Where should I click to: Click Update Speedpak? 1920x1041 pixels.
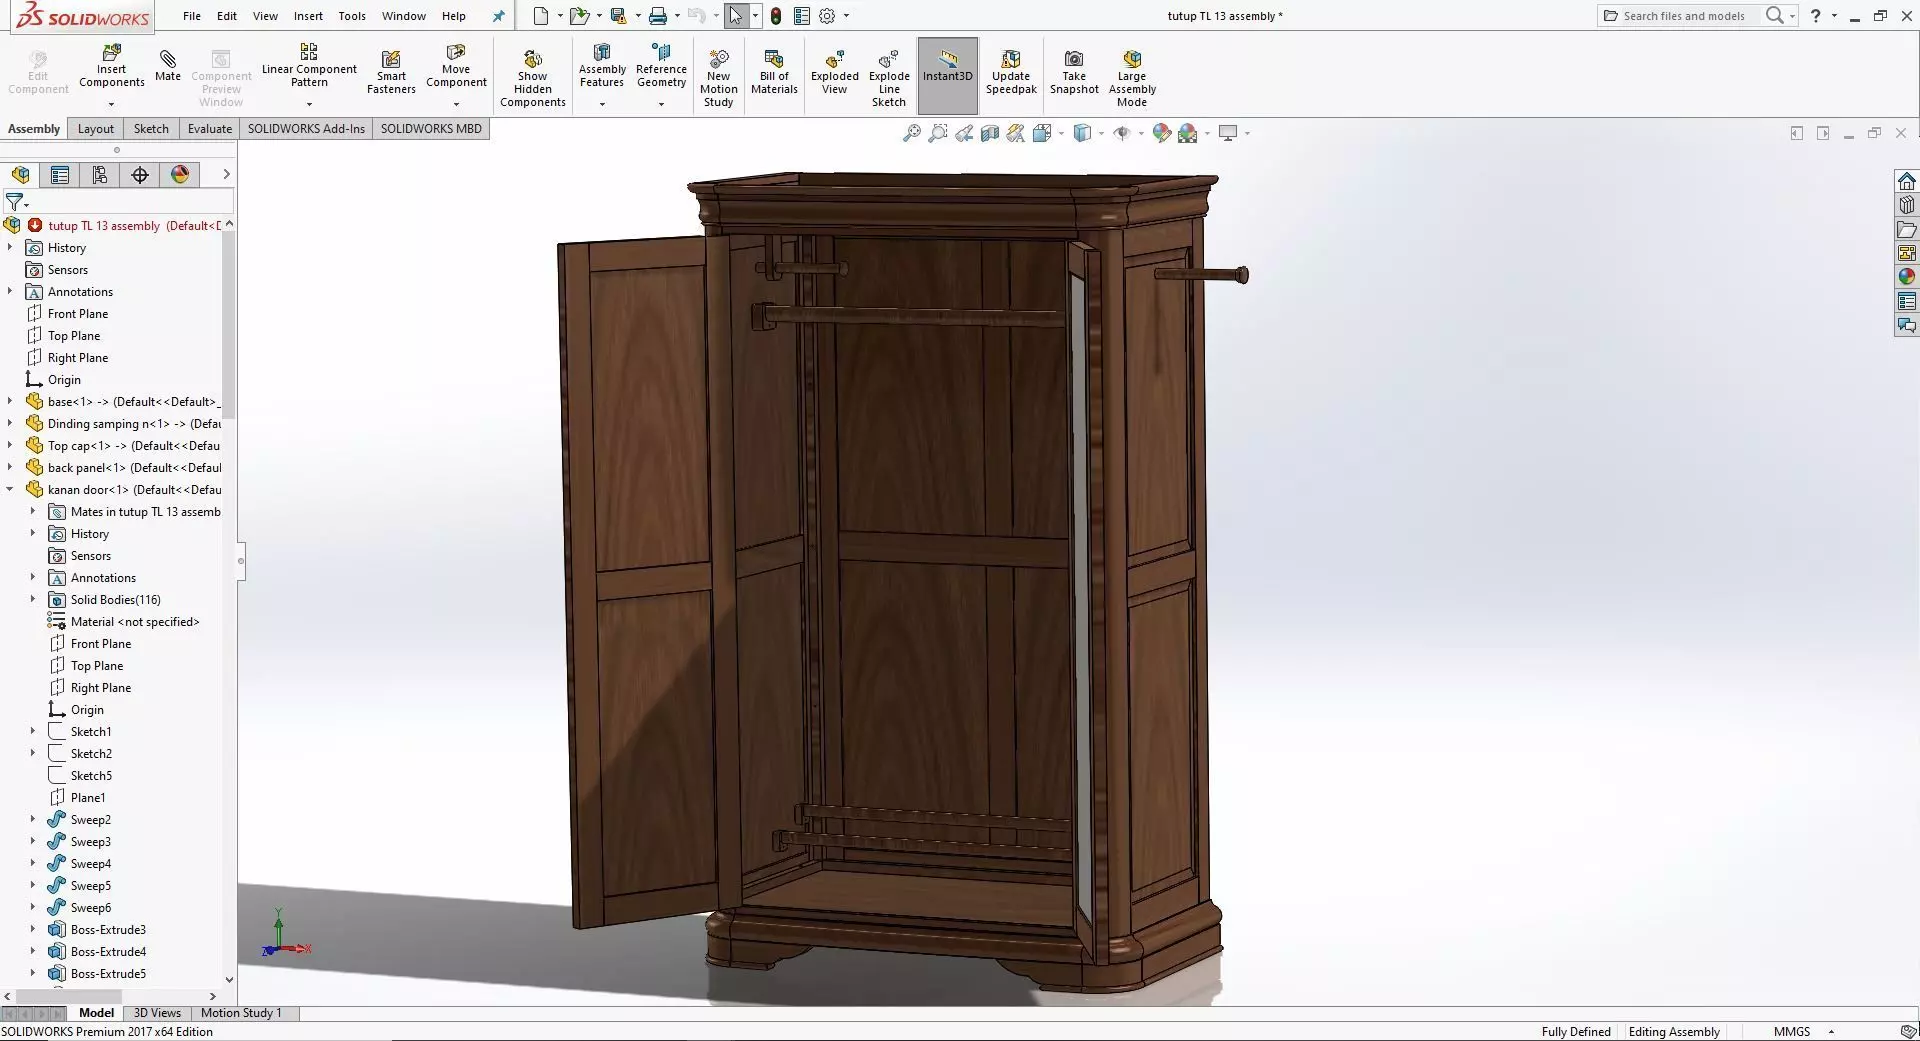coord(1011,72)
